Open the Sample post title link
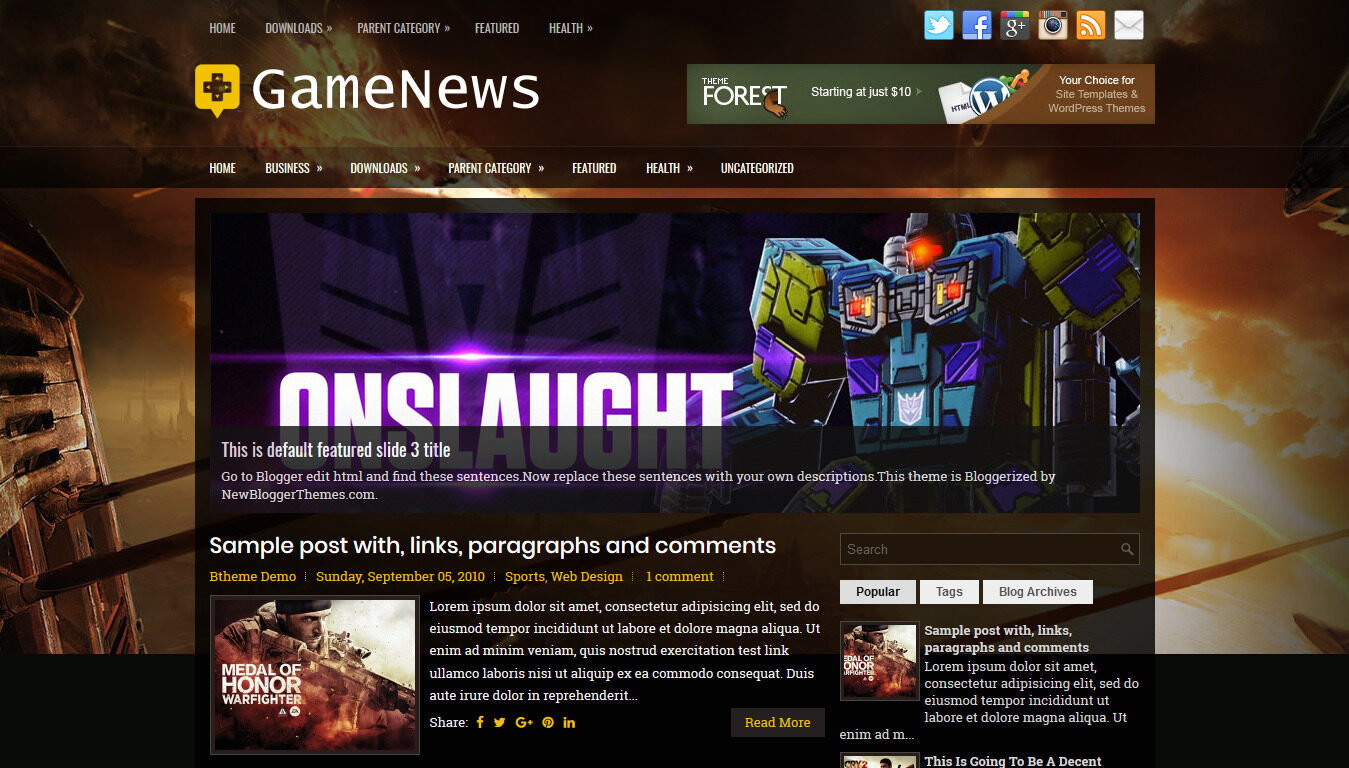 tap(492, 546)
